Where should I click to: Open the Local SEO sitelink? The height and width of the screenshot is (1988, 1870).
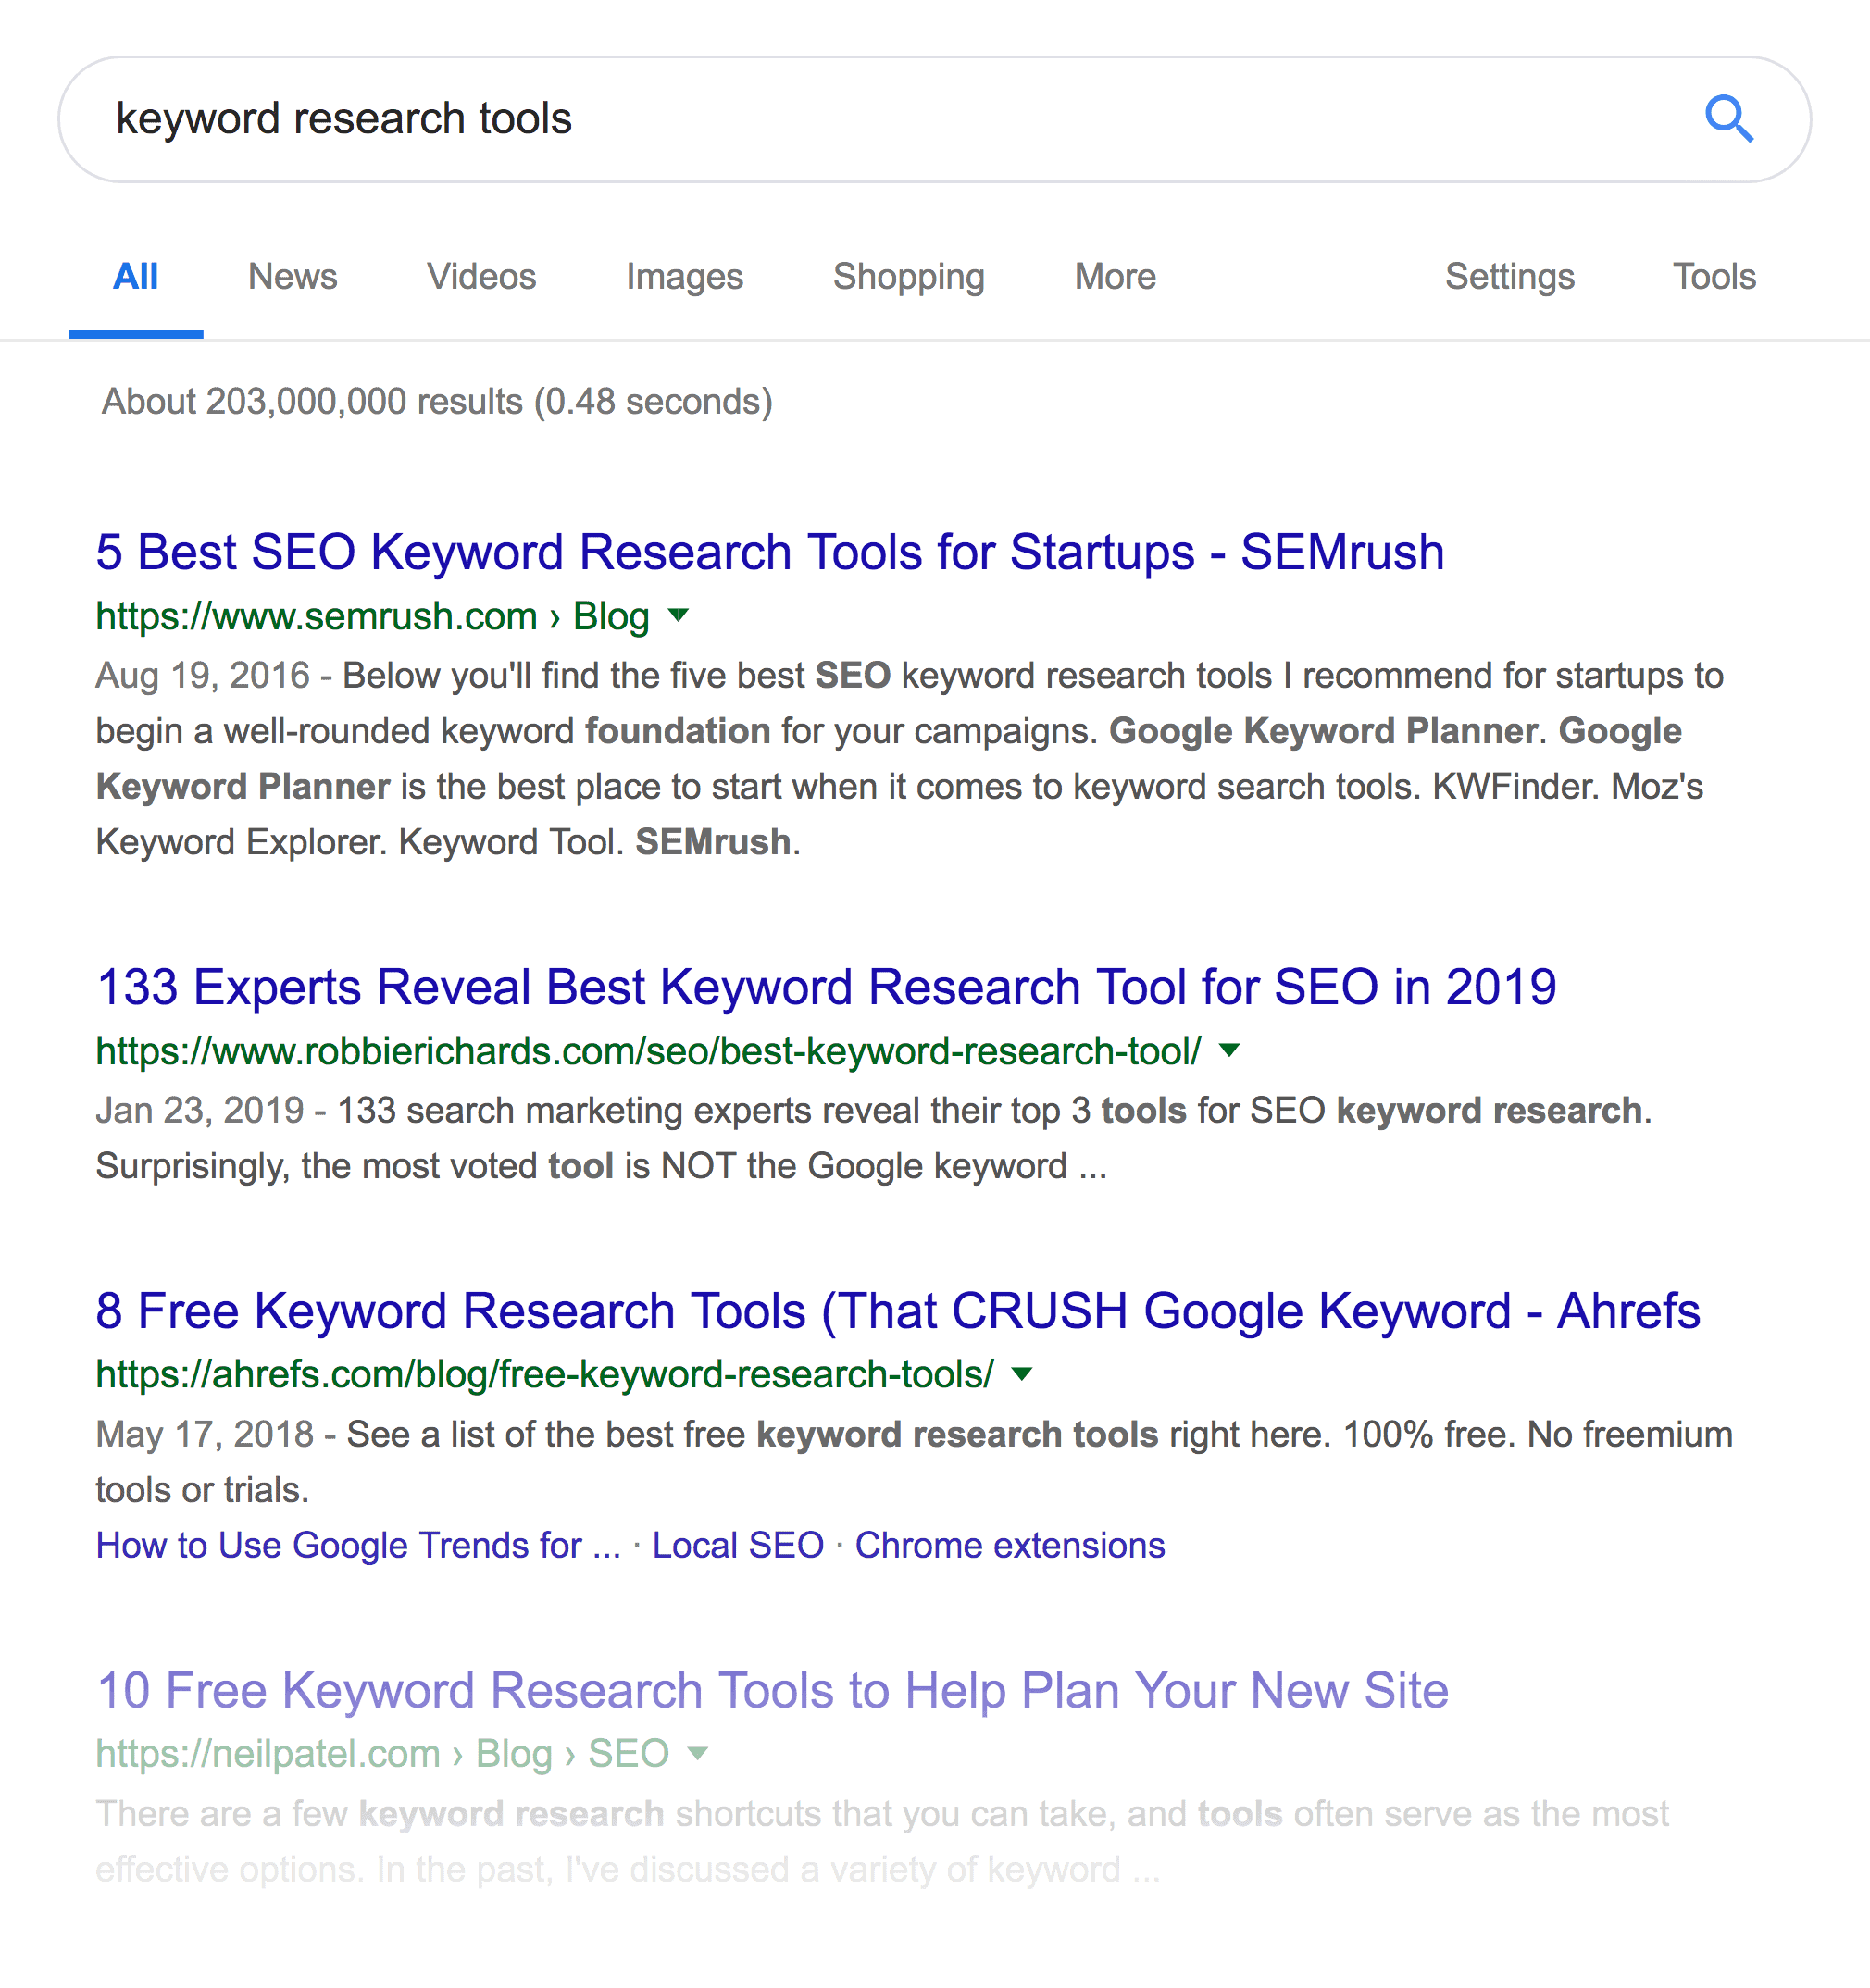tap(738, 1545)
